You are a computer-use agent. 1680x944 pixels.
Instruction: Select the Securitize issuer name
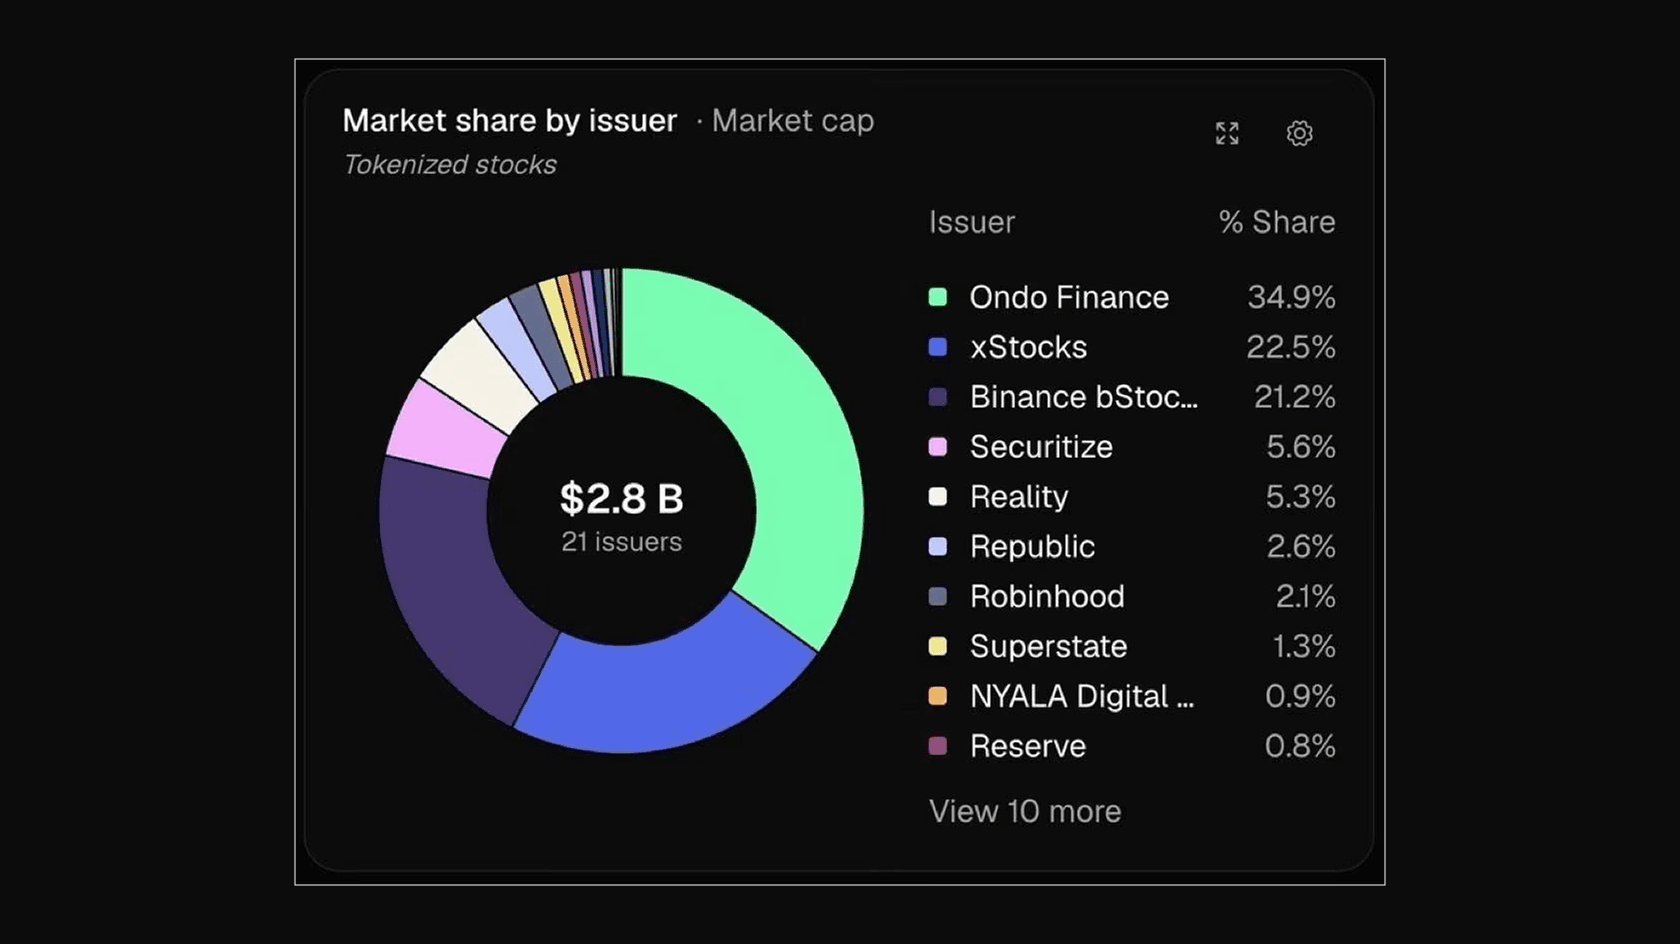[x=1041, y=447]
